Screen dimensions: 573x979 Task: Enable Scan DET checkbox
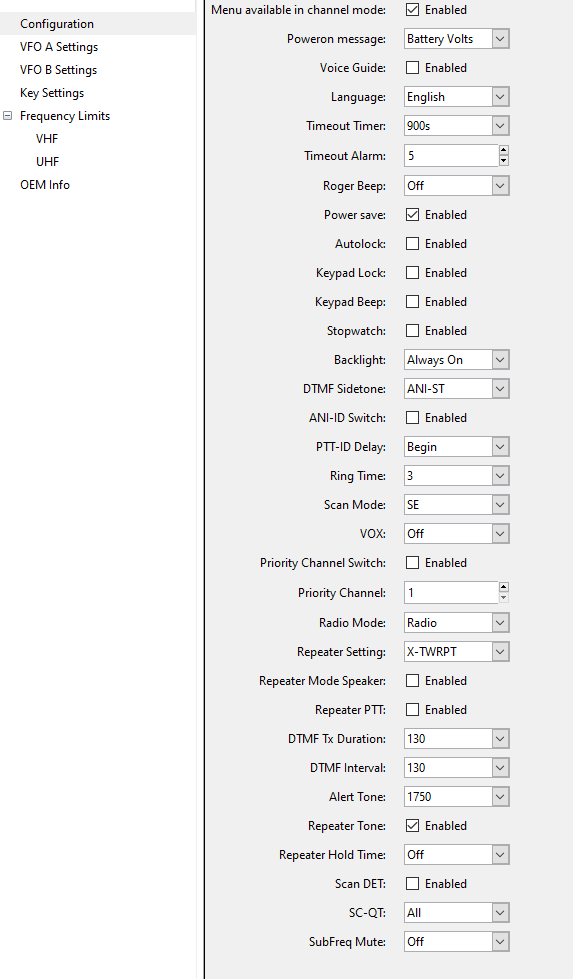click(x=412, y=883)
